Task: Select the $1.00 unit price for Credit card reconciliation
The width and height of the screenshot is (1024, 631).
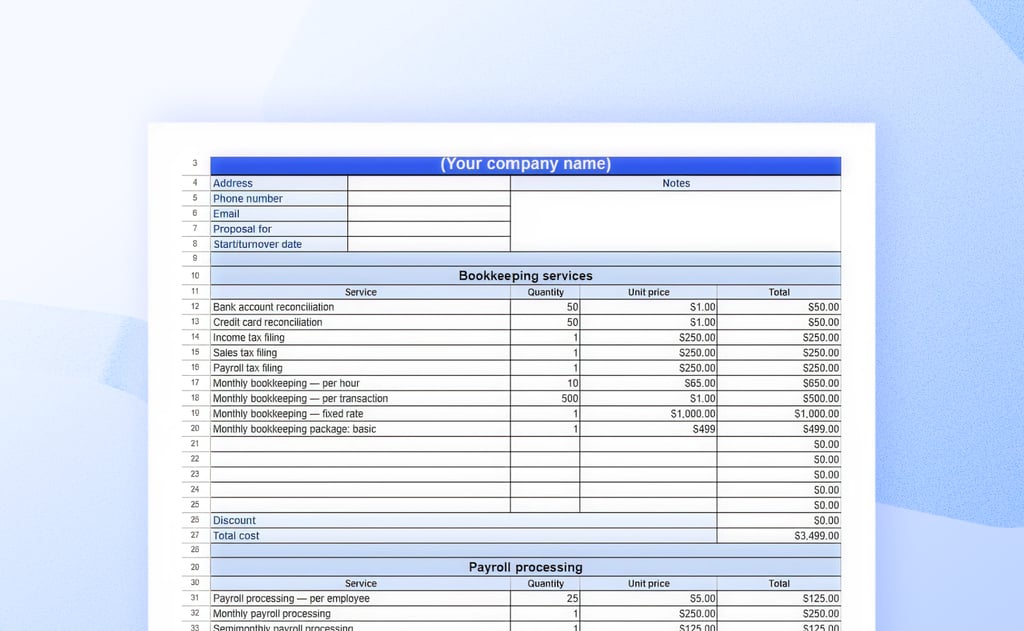Action: coord(648,322)
